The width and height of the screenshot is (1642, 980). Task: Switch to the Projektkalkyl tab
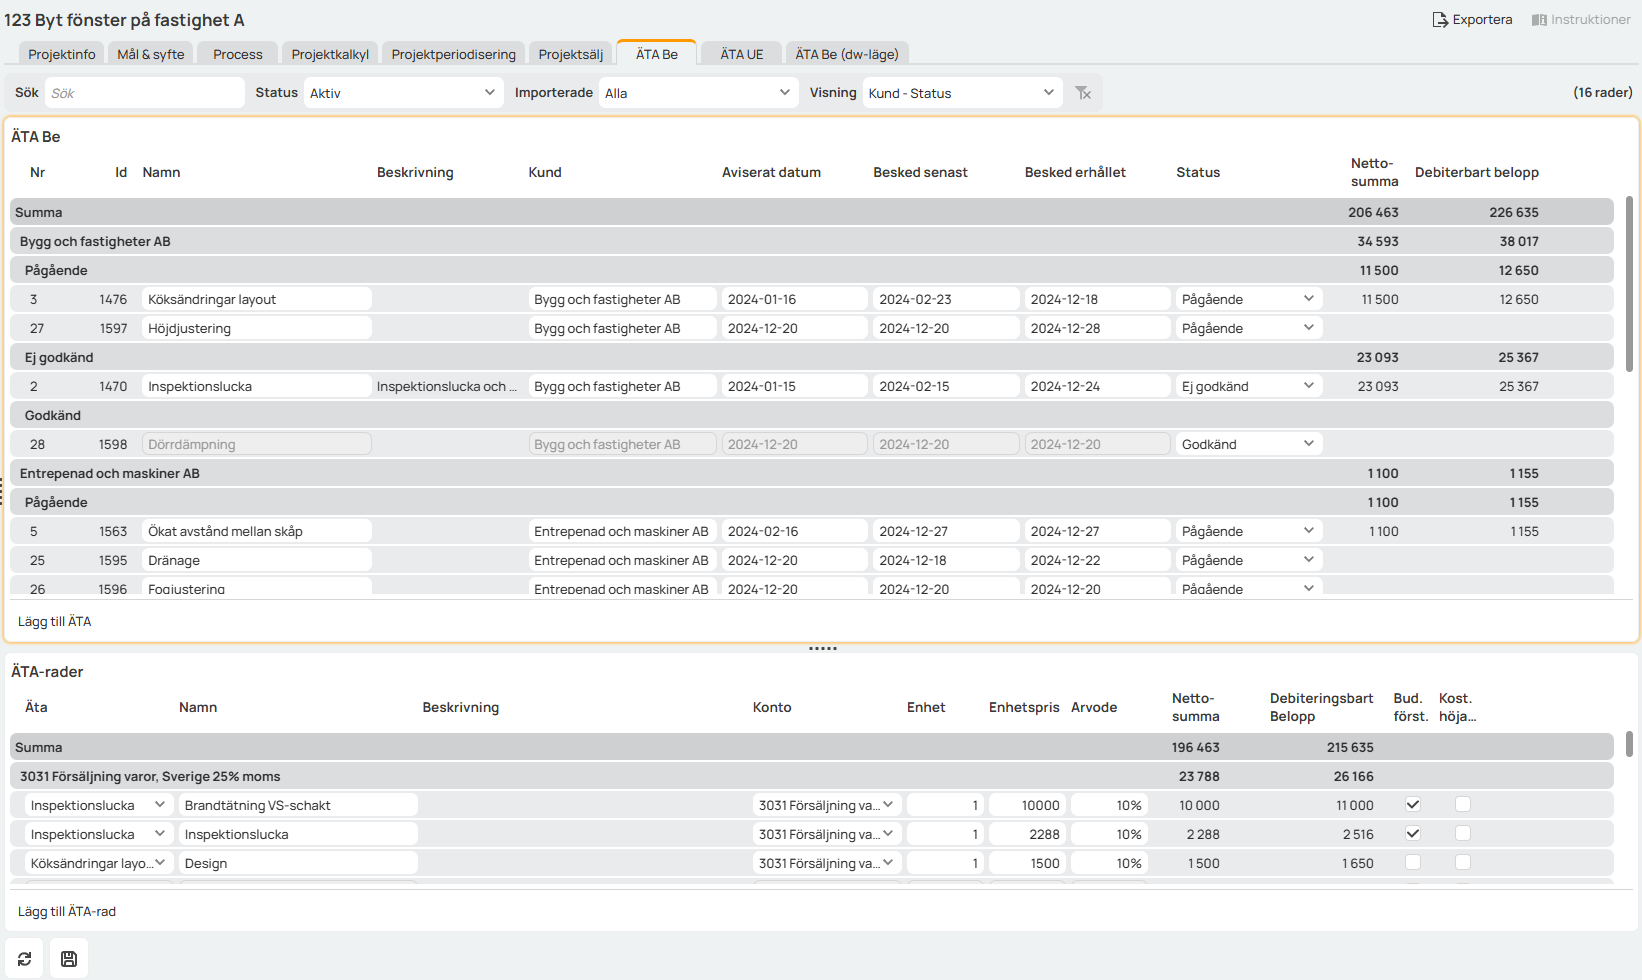coord(330,54)
